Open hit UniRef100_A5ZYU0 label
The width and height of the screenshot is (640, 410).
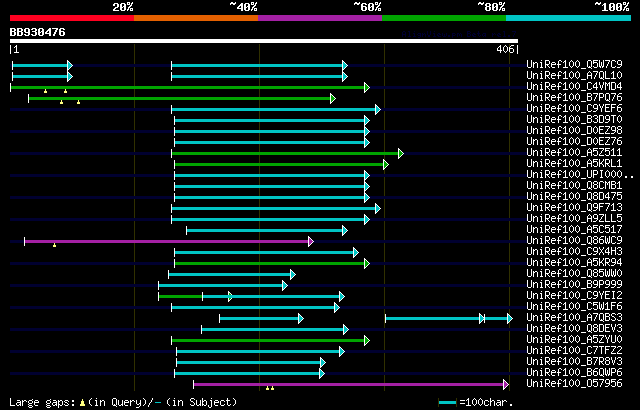(x=574, y=339)
